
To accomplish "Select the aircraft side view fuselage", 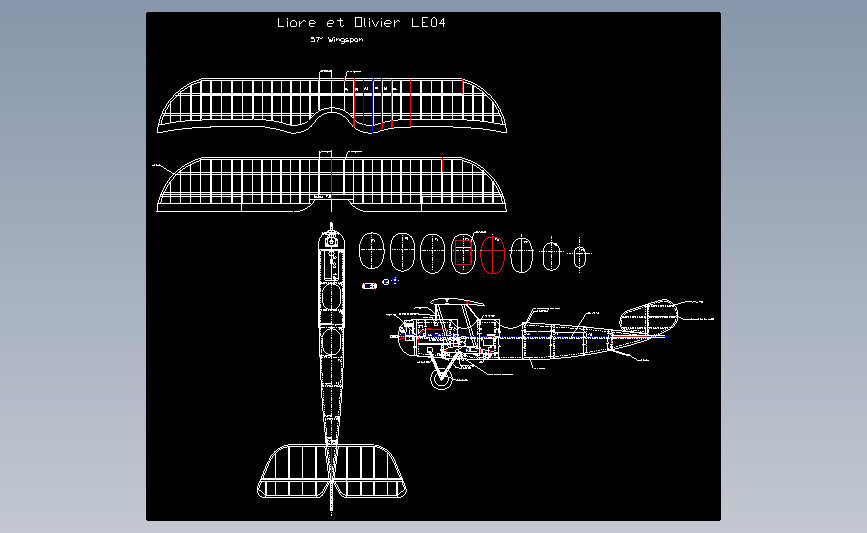I will pos(531,340).
